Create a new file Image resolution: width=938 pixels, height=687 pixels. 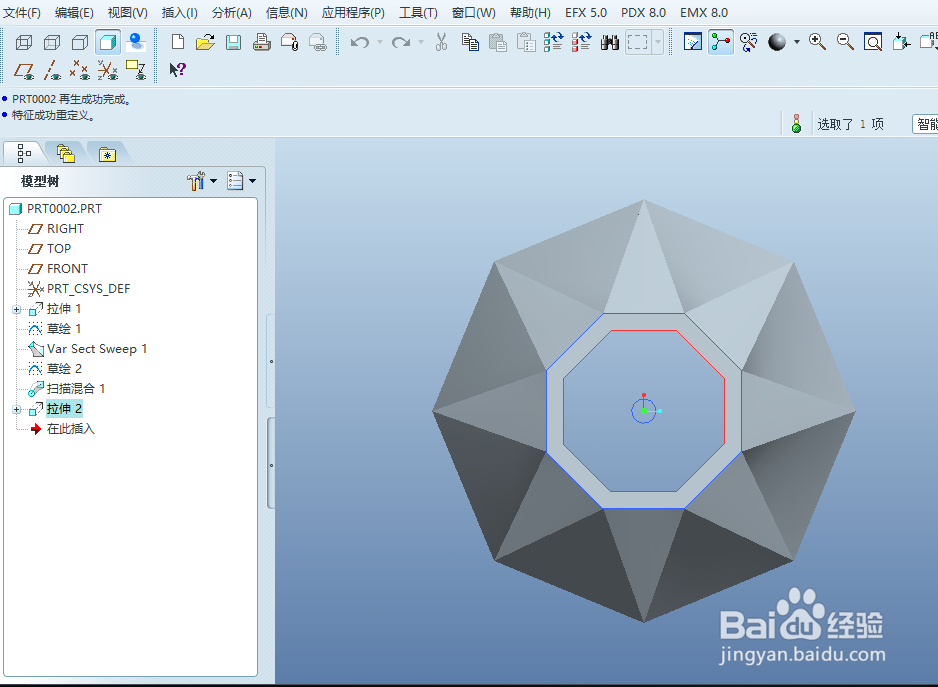(x=178, y=42)
